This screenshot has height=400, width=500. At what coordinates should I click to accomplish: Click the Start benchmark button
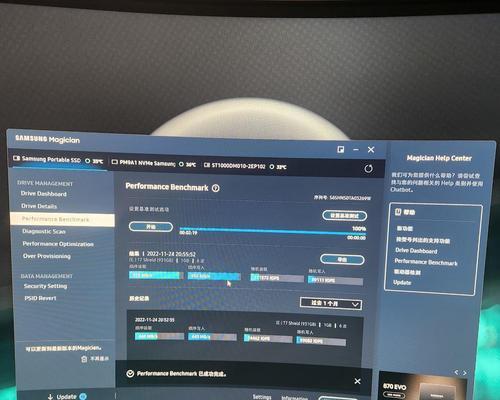coord(151,227)
